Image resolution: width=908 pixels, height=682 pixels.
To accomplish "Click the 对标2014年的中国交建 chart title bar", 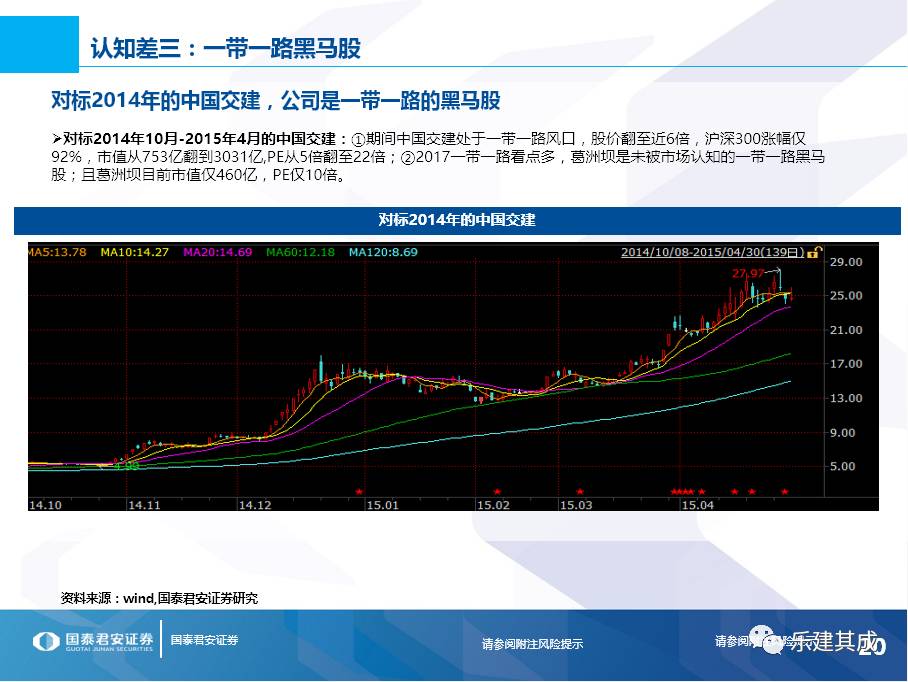I will (x=455, y=221).
